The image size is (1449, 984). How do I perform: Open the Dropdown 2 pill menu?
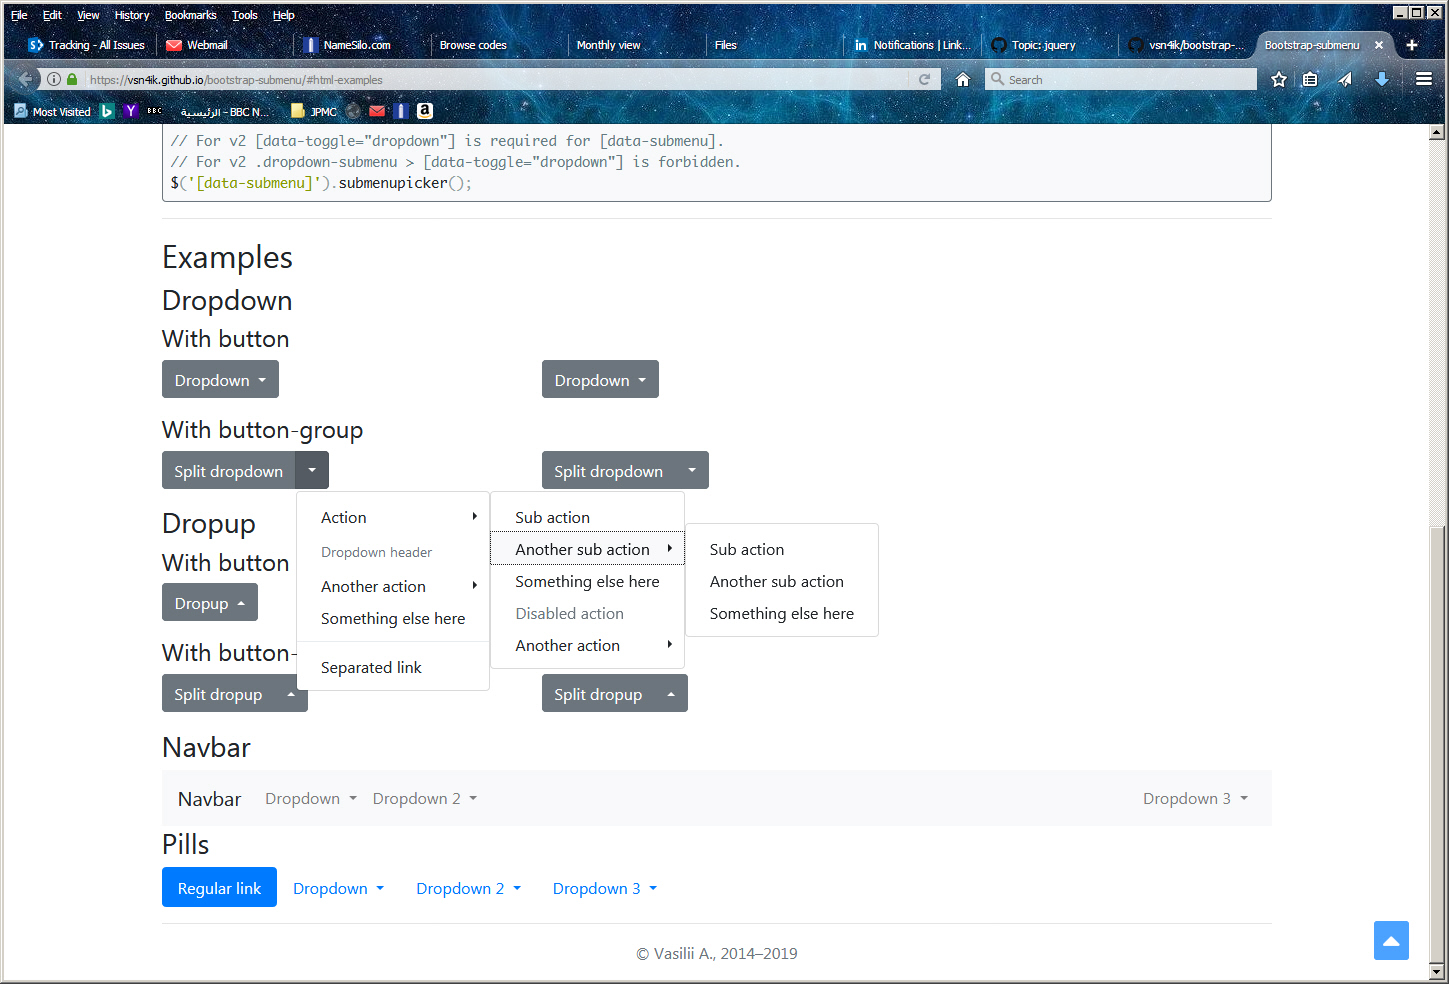468,888
